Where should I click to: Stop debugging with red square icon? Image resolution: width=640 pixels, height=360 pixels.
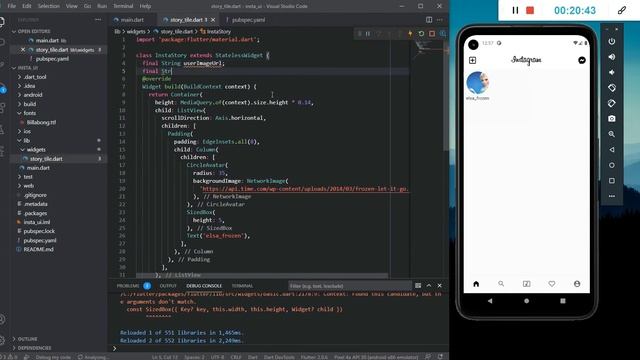click(432, 34)
